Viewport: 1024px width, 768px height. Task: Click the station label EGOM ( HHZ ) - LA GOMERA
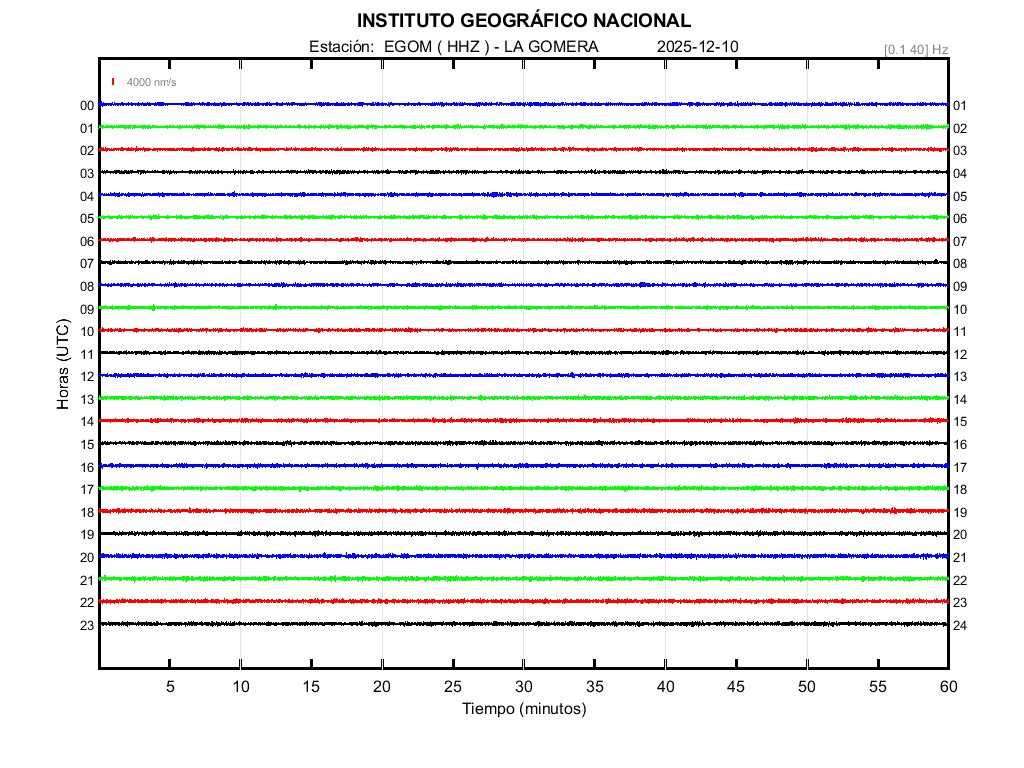[453, 47]
